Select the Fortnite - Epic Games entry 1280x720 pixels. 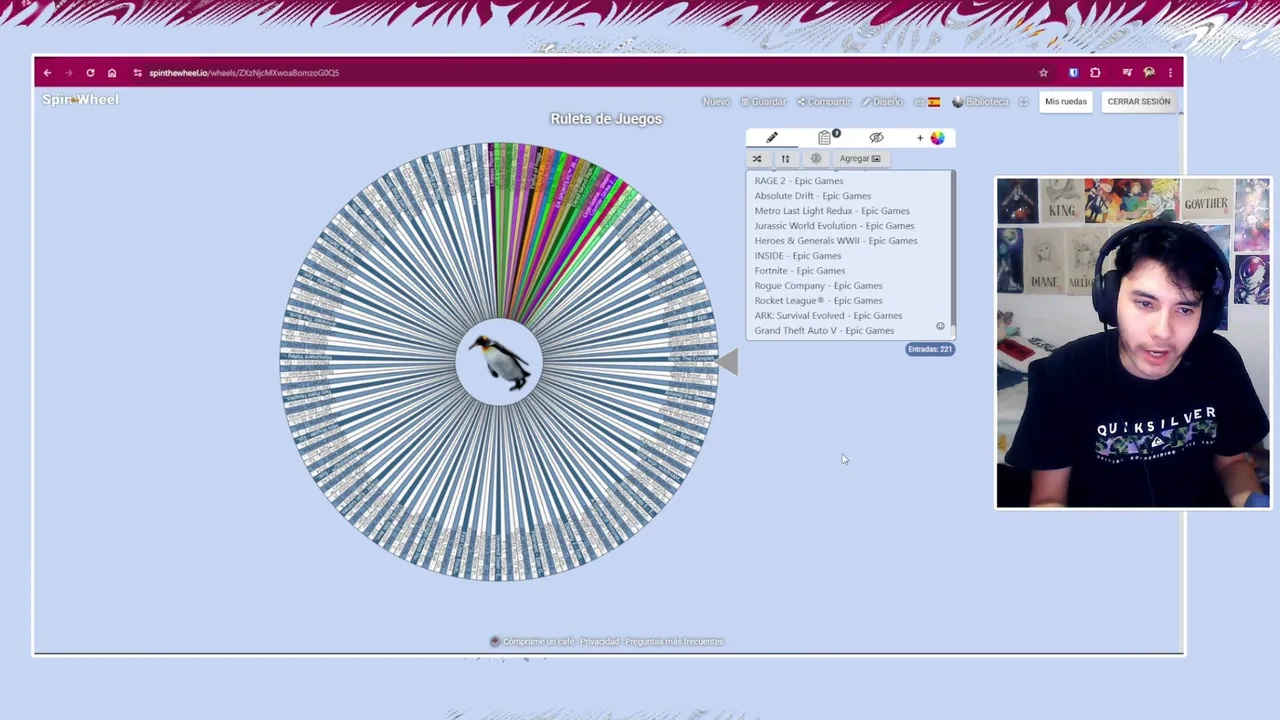[x=800, y=271]
